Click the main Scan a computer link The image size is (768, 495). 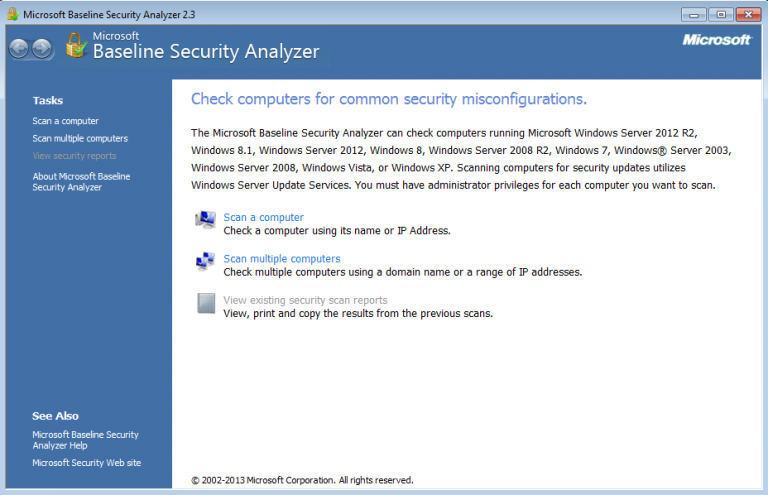point(263,217)
